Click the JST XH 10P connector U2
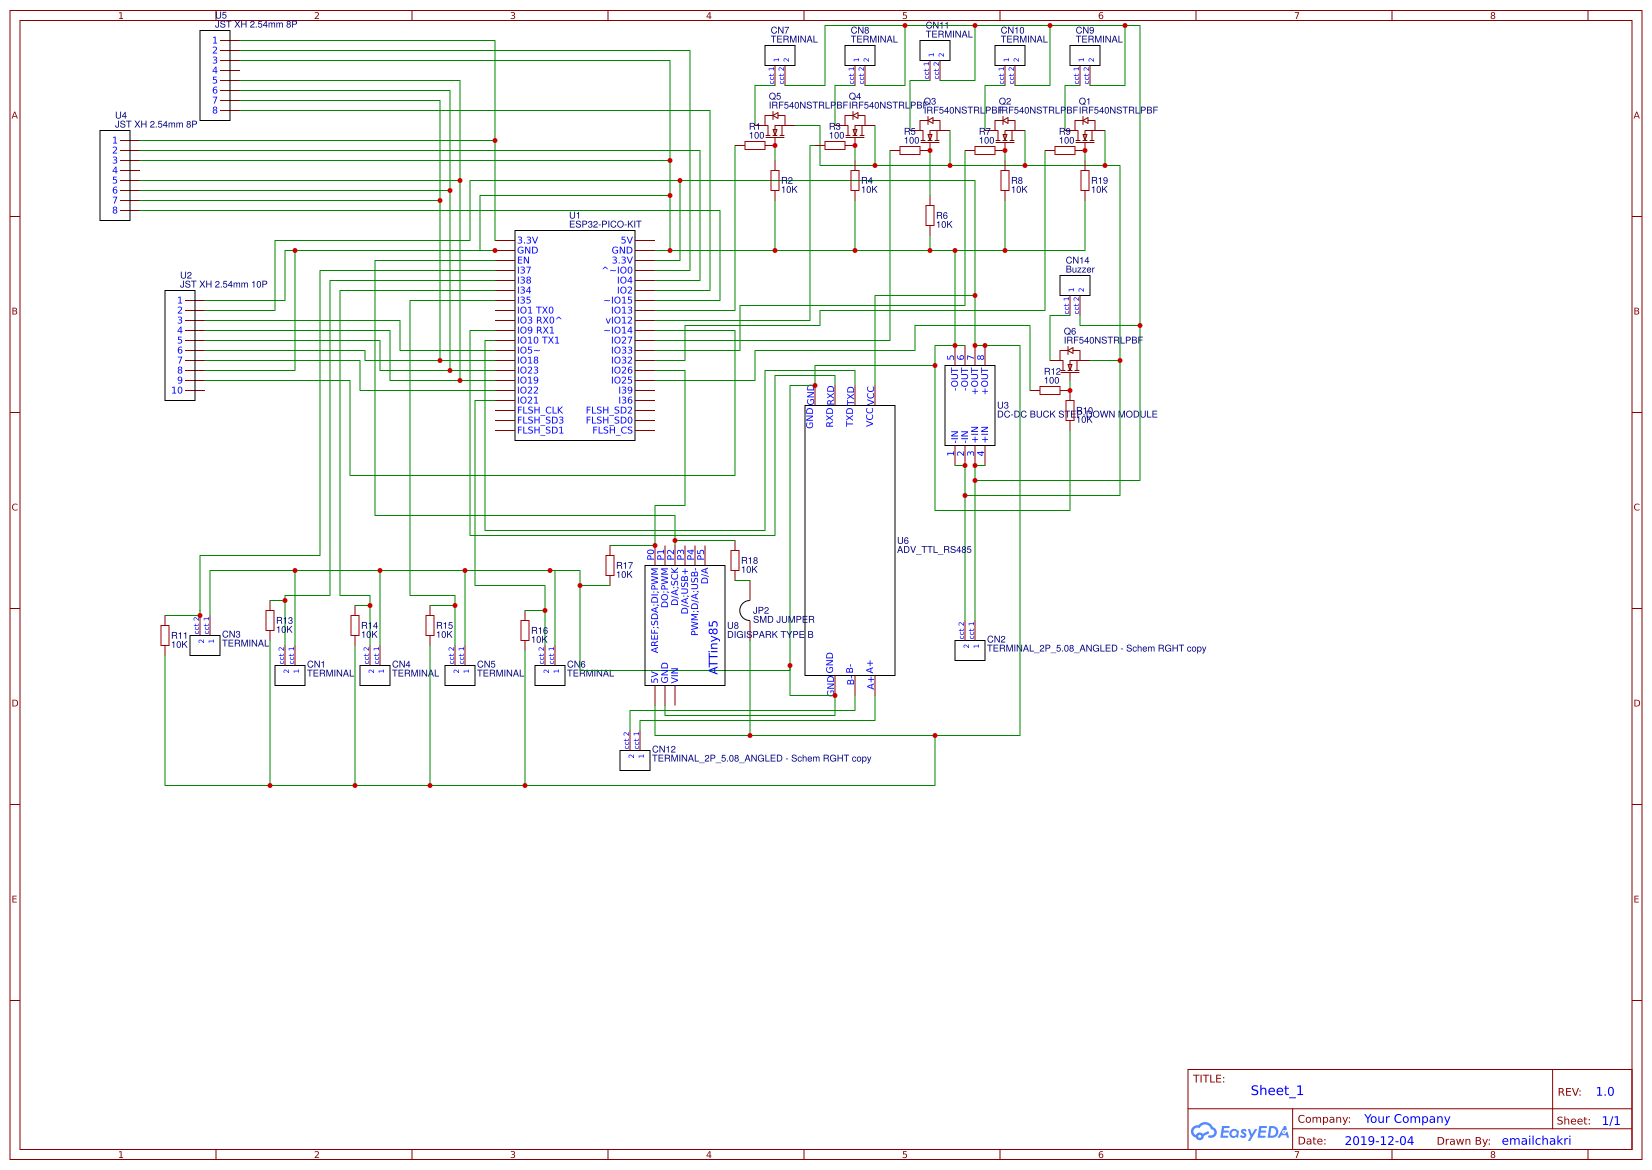 pos(178,345)
